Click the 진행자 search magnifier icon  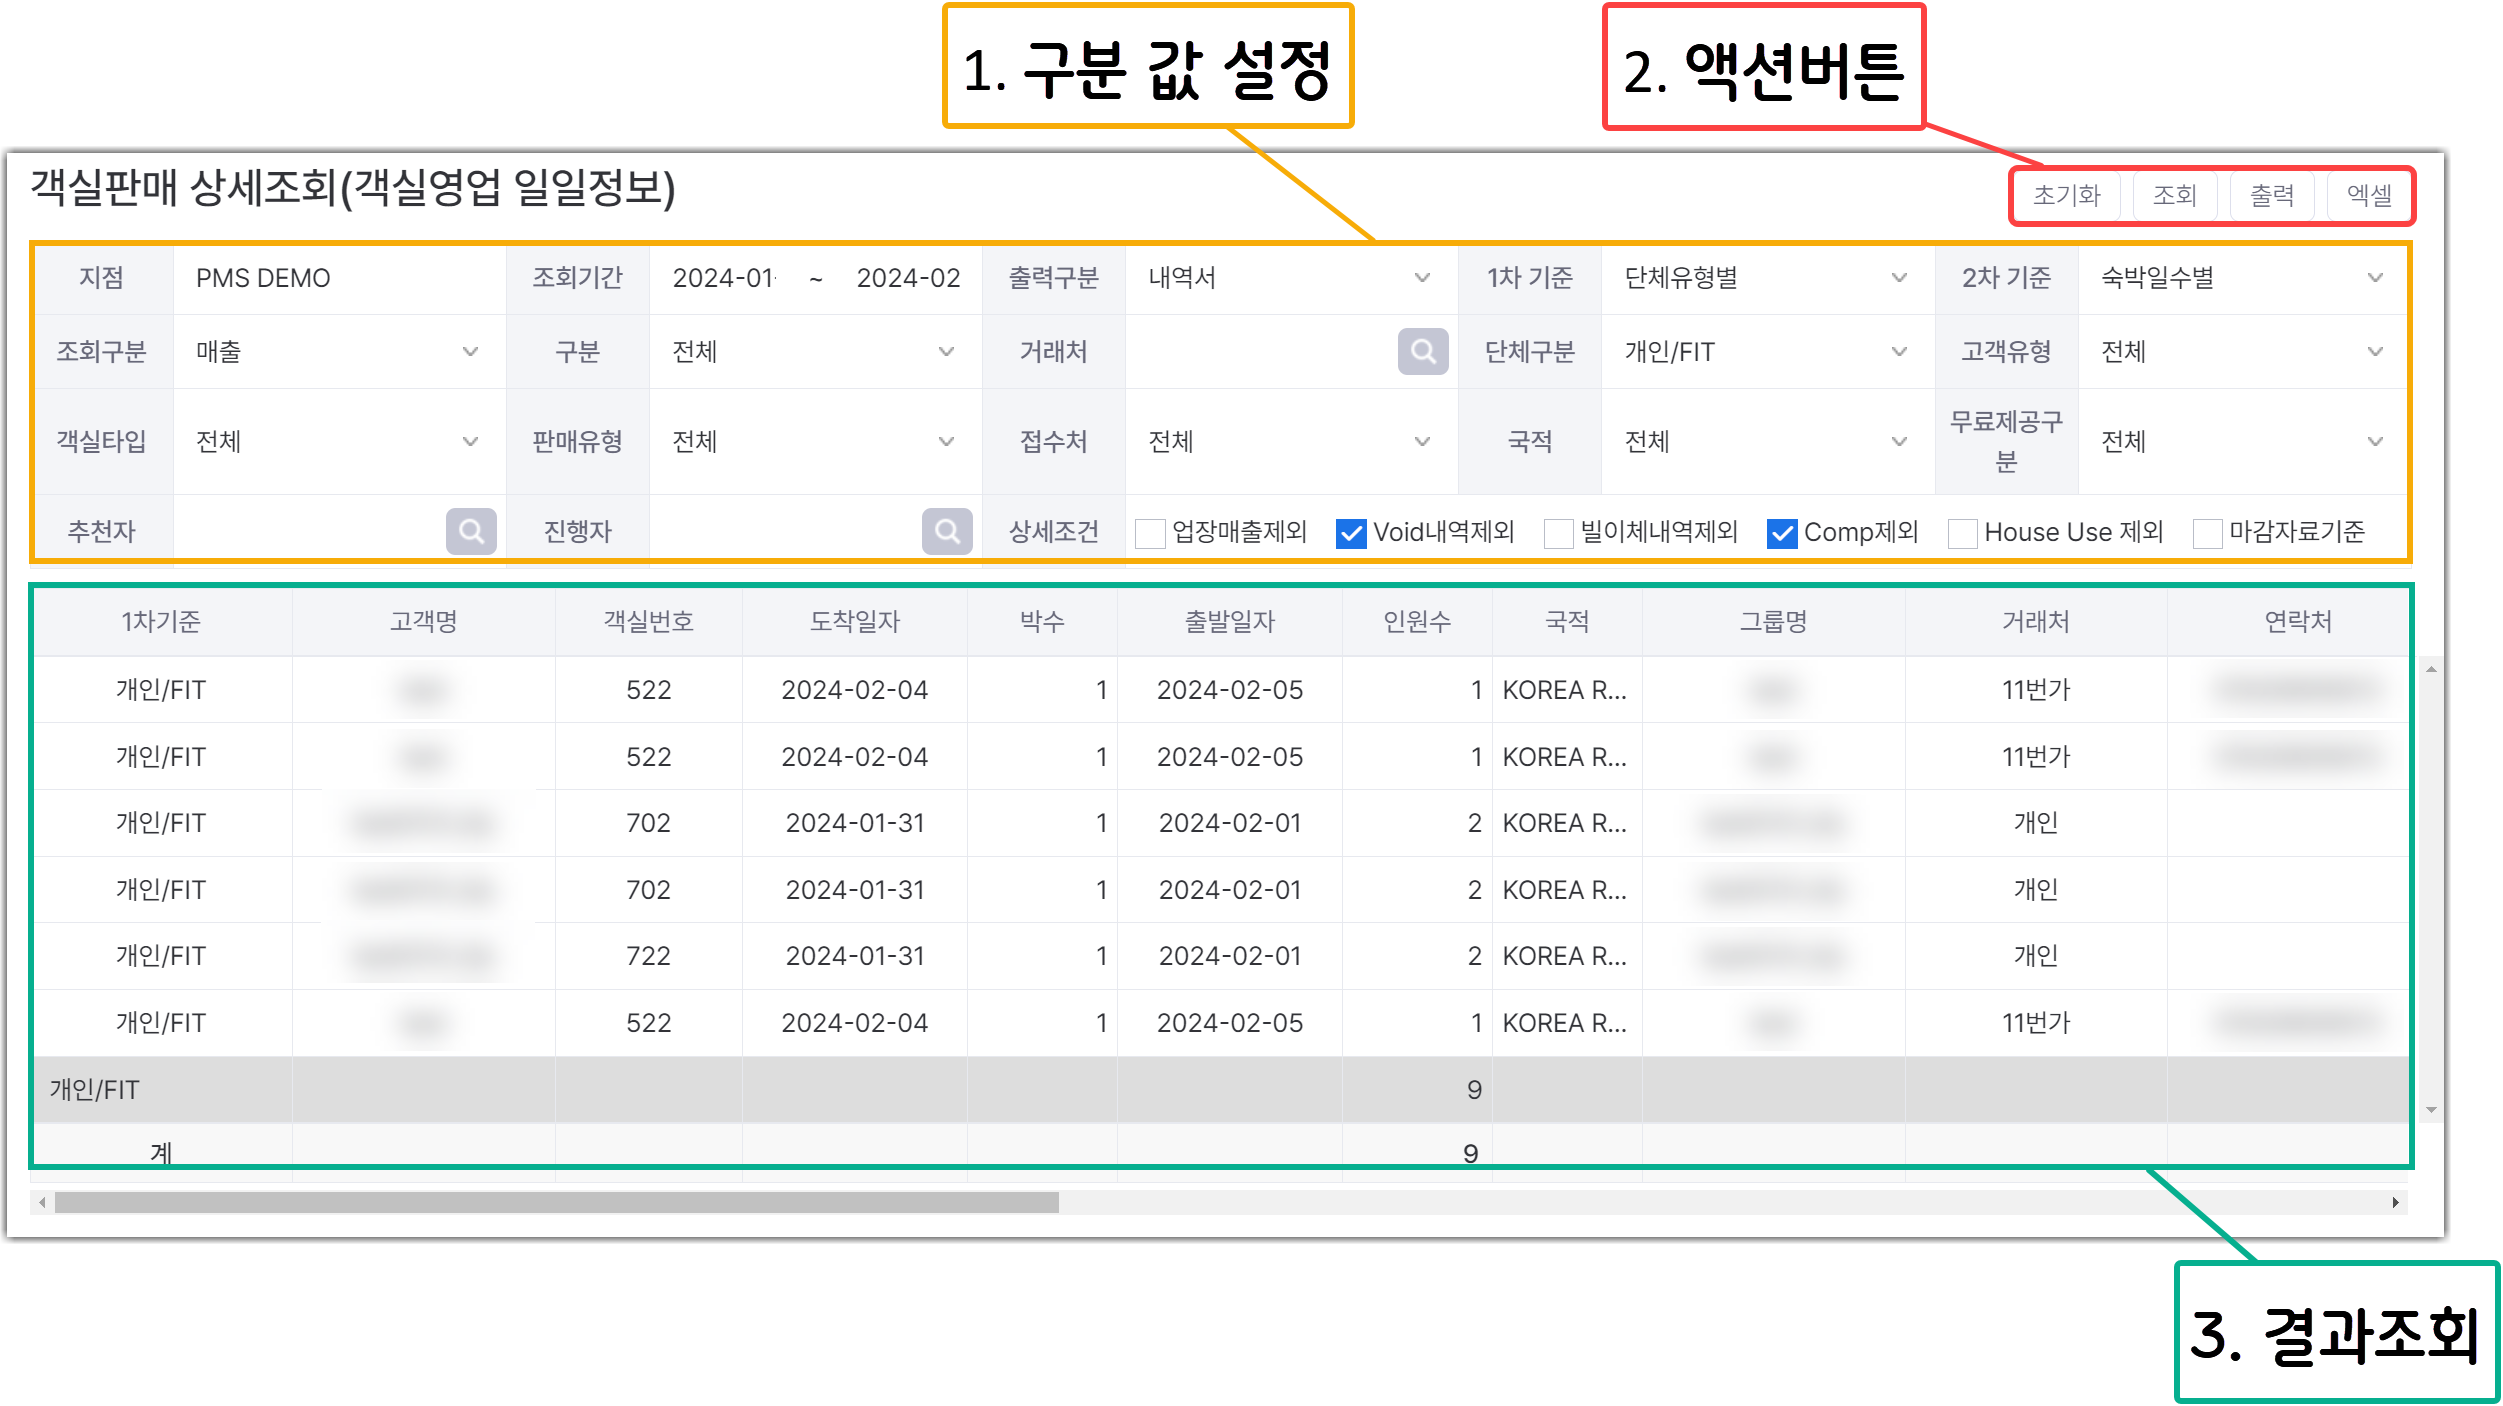(x=946, y=531)
